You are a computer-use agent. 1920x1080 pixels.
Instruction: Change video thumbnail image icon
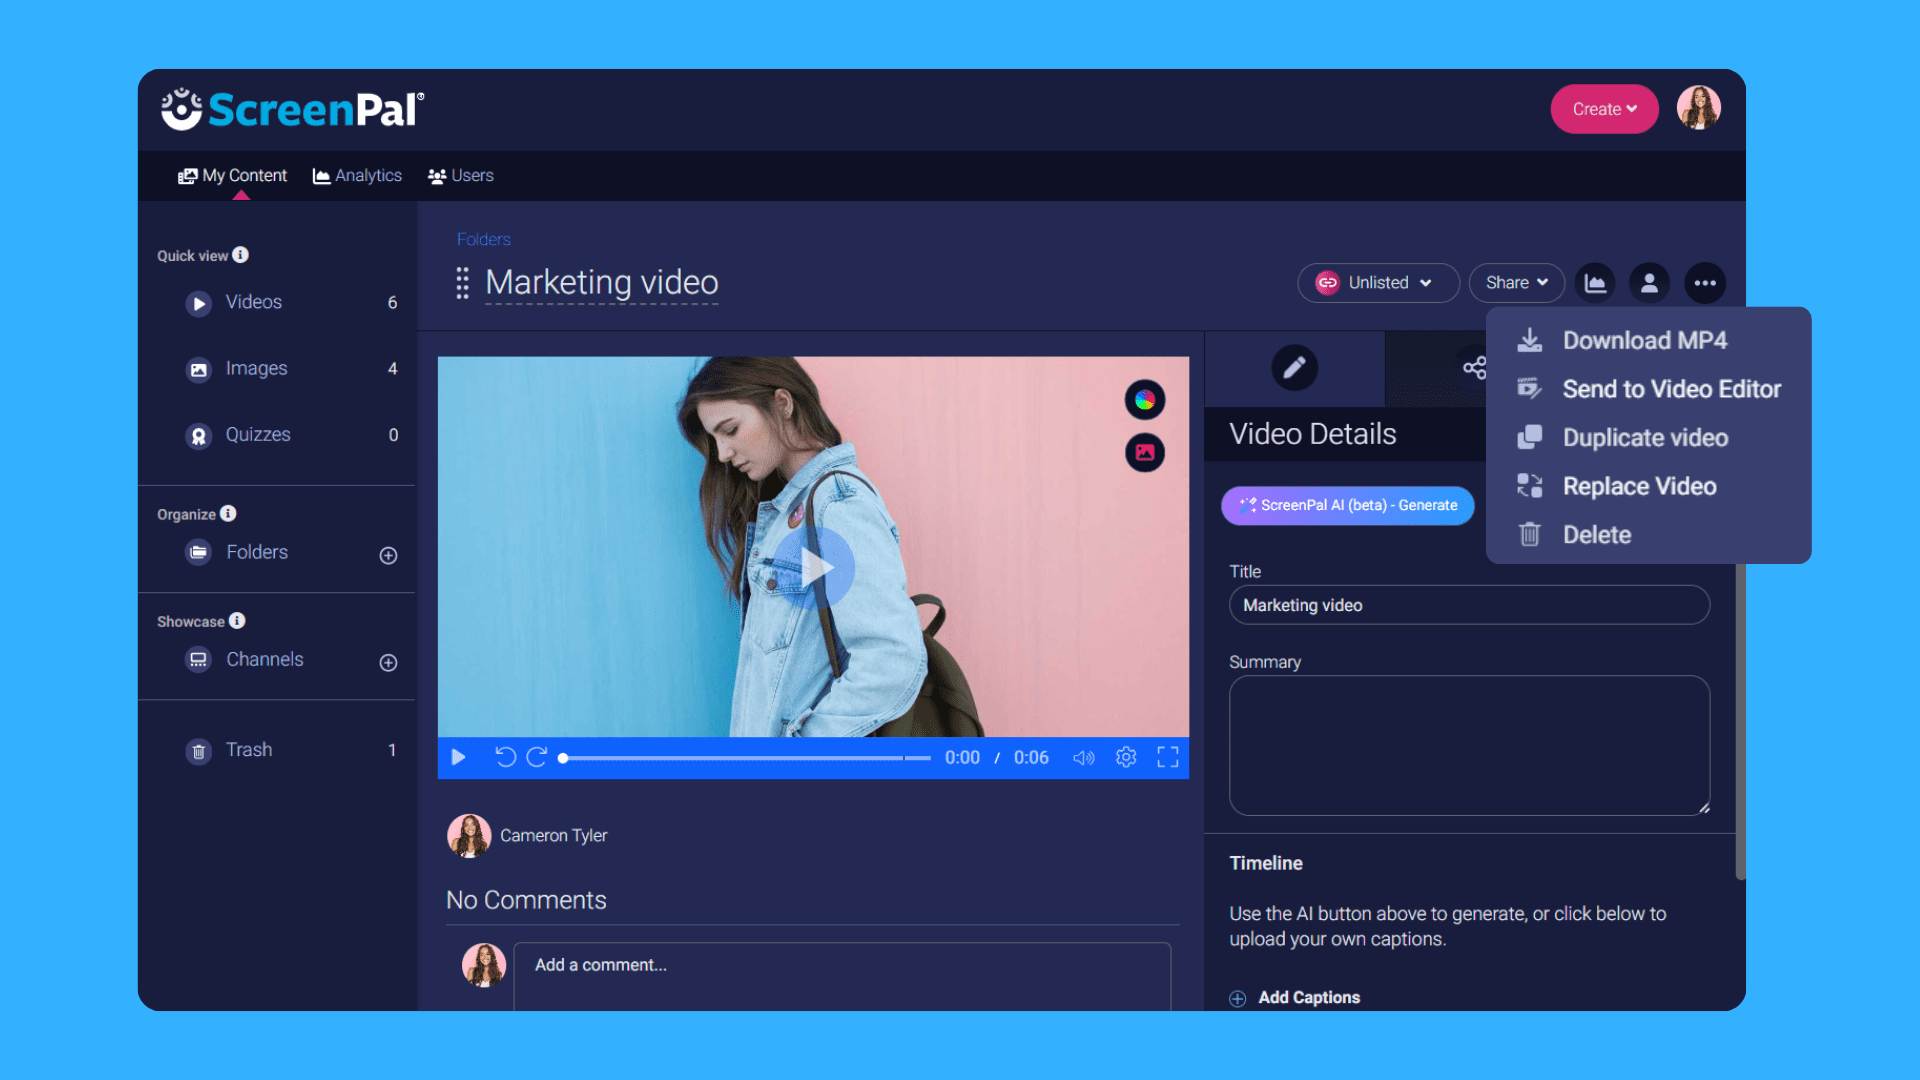[x=1145, y=453]
